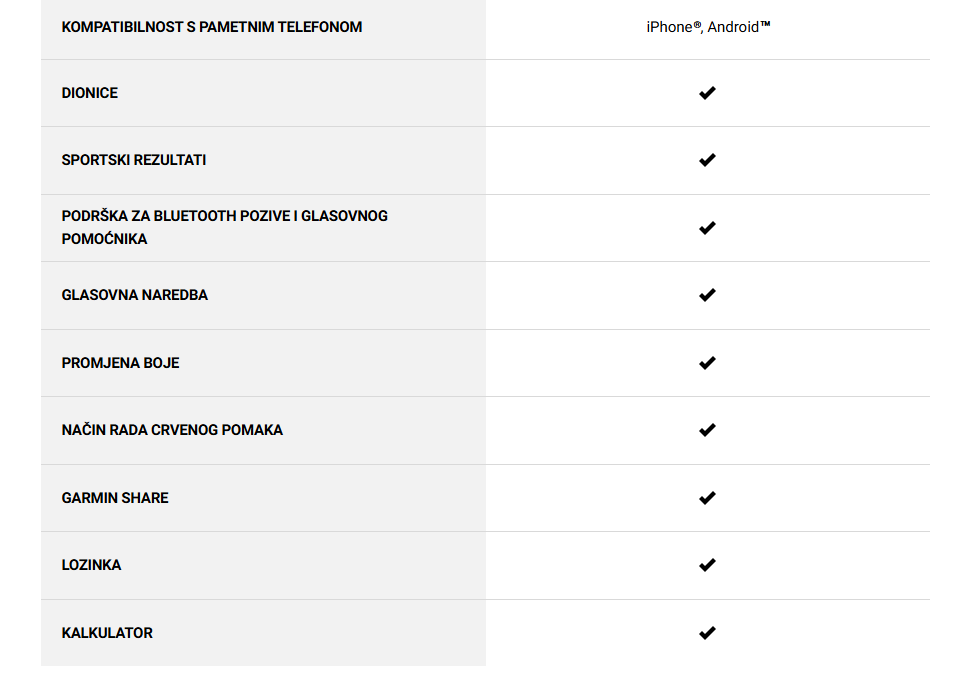Click the Sportski rezultati checkmark icon

click(x=707, y=160)
